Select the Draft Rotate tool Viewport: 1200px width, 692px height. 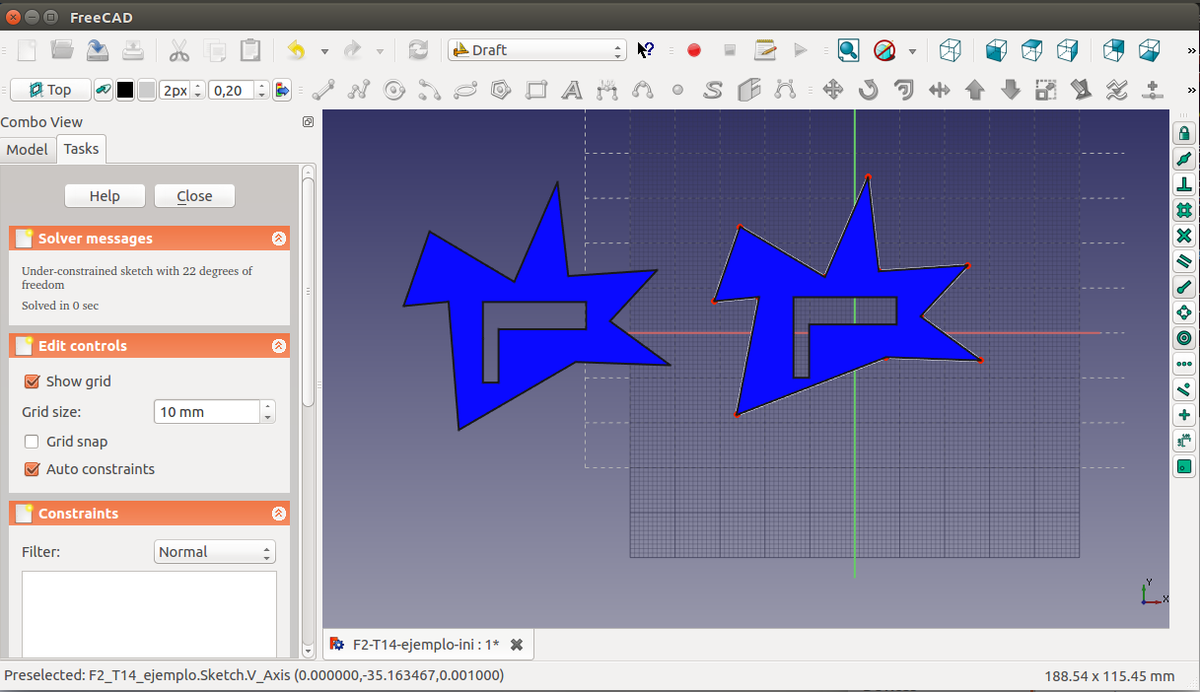pos(868,90)
